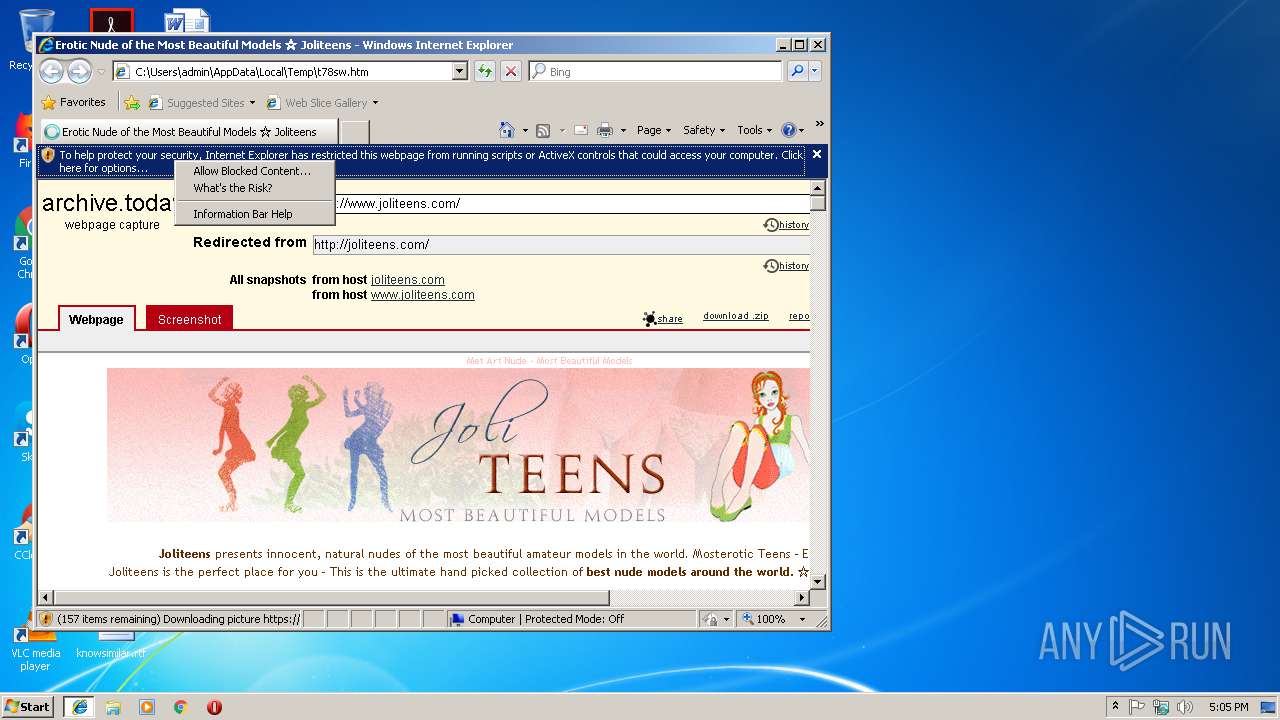Click the vertical scrollbar up arrow
Screen dimensions: 1280x720
(x=818, y=188)
